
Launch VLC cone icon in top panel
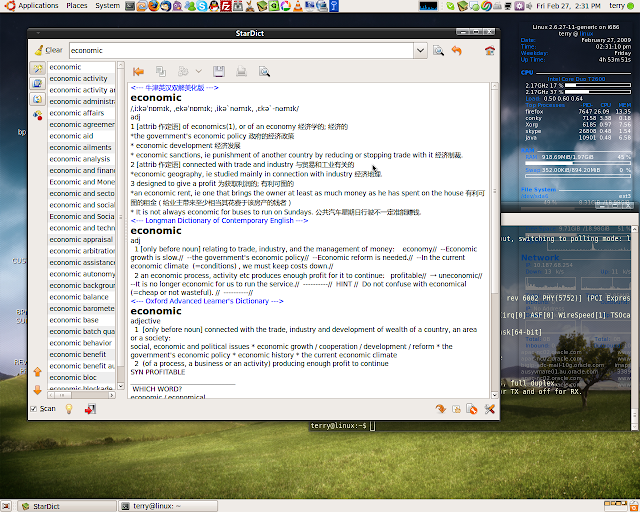pyautogui.click(x=298, y=6)
